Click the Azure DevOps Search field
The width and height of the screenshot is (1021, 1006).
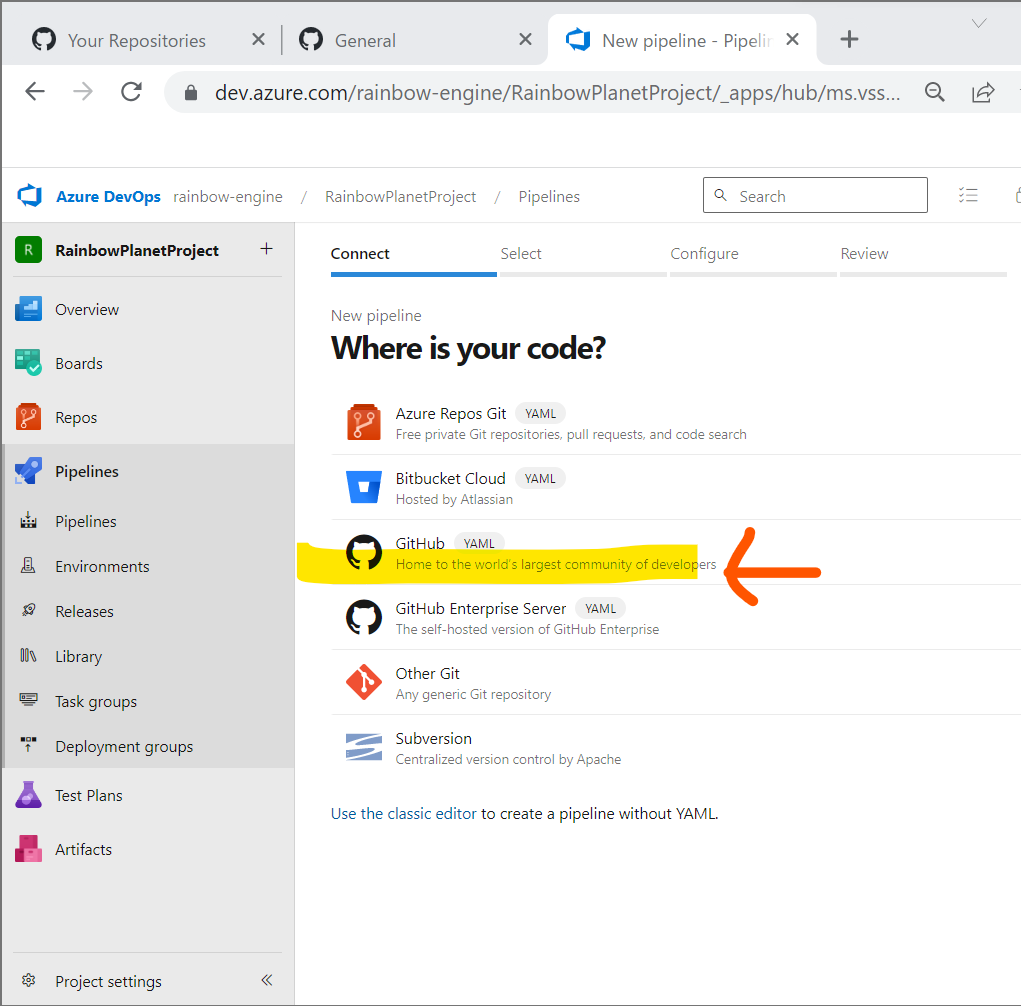tap(815, 195)
